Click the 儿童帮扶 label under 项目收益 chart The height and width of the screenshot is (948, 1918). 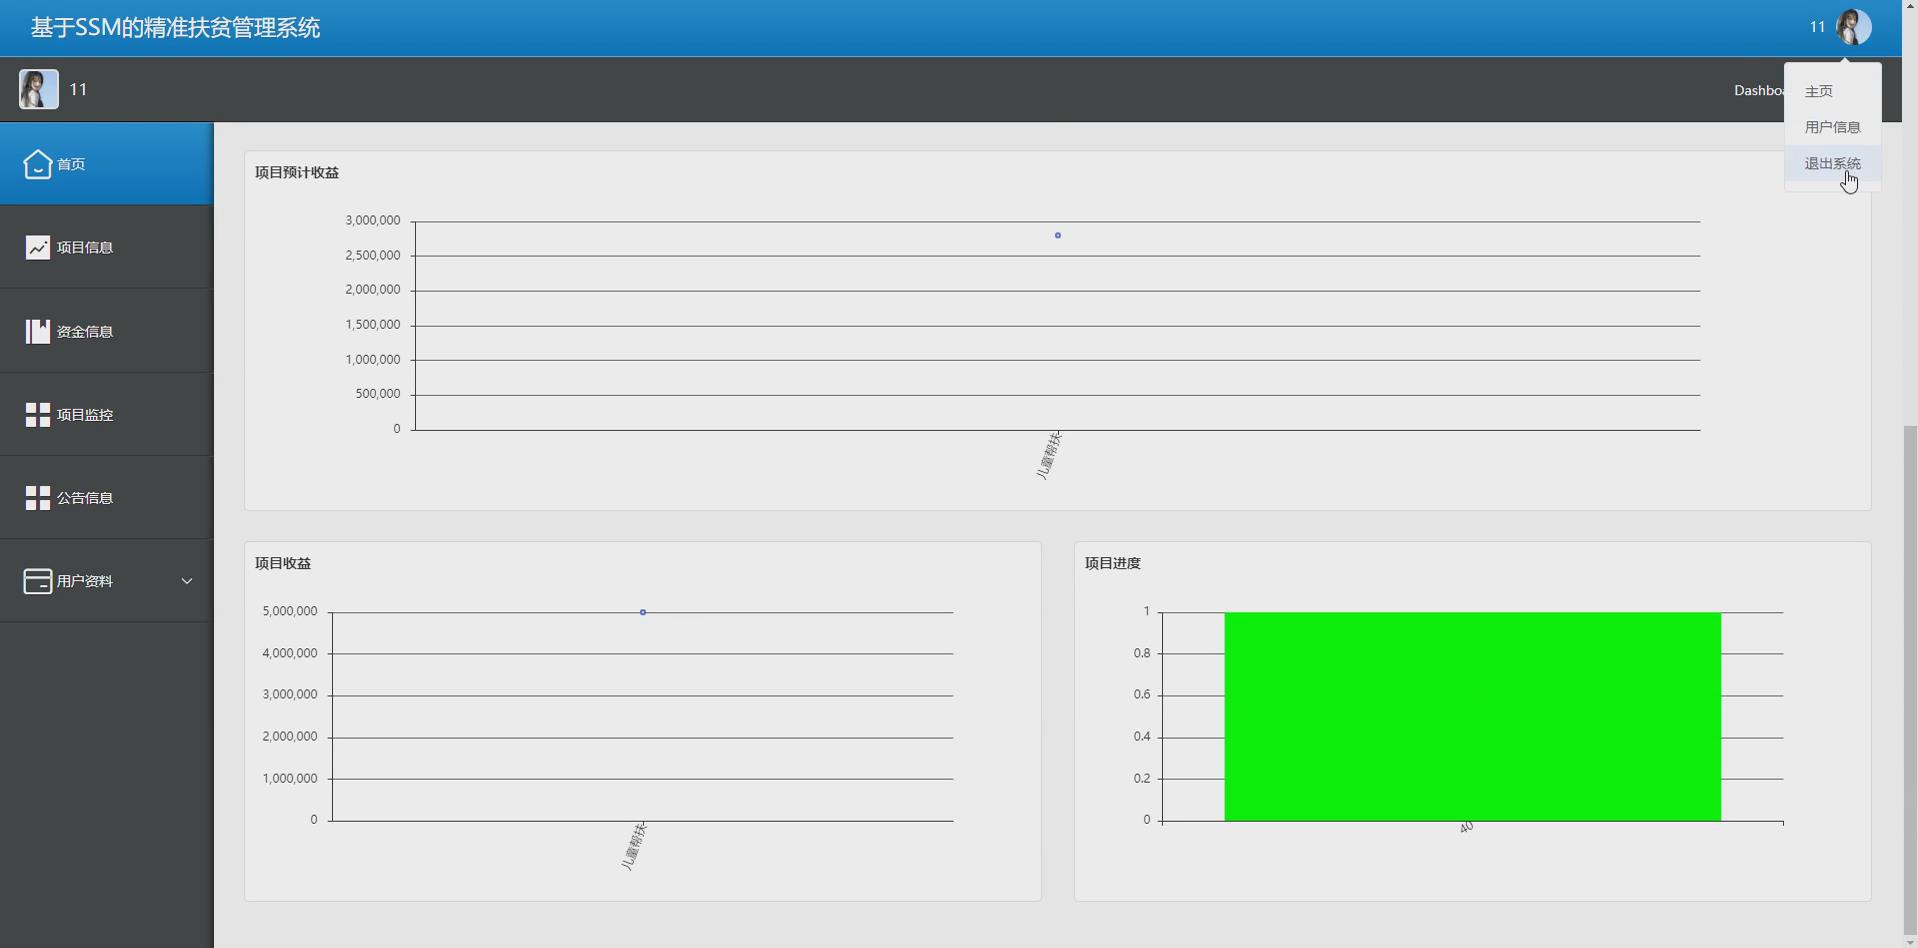tap(634, 847)
